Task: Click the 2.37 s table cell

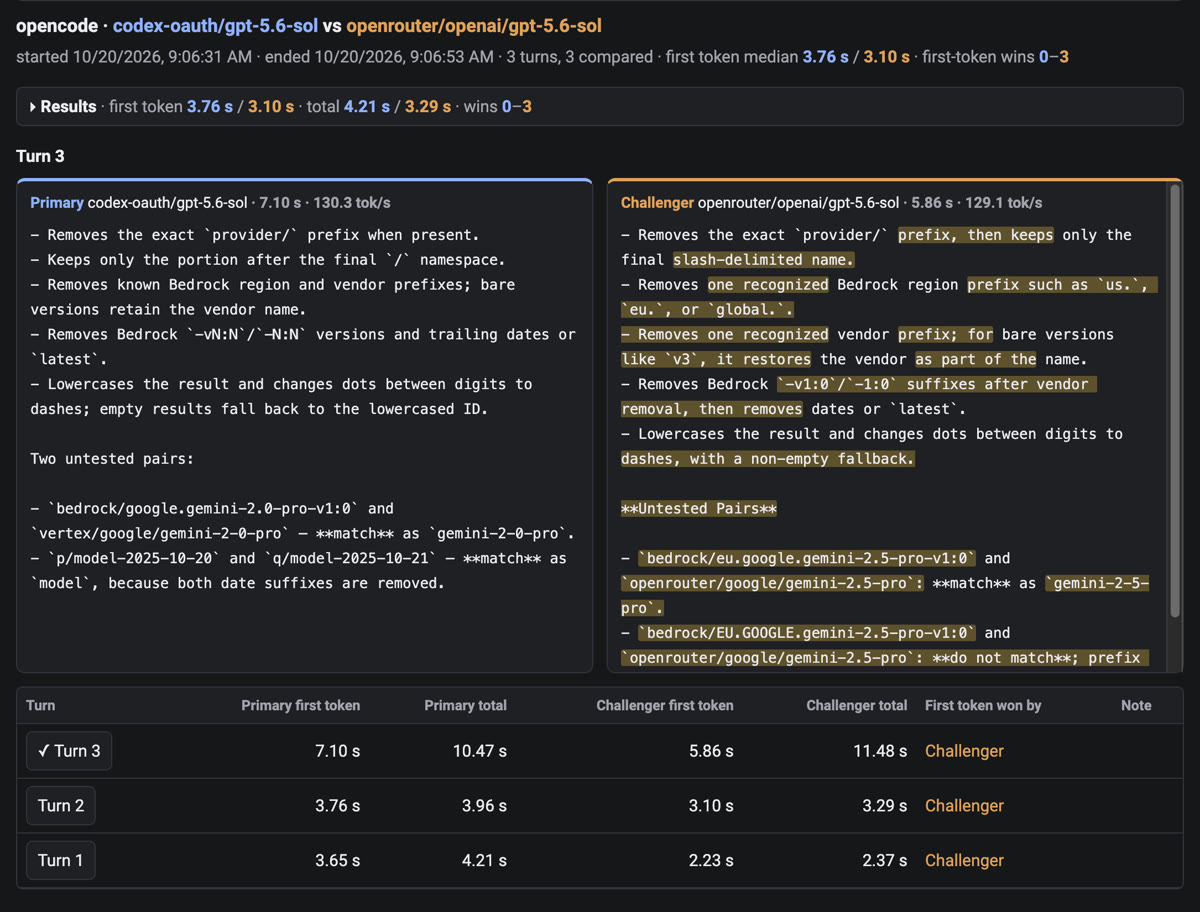Action: [884, 860]
